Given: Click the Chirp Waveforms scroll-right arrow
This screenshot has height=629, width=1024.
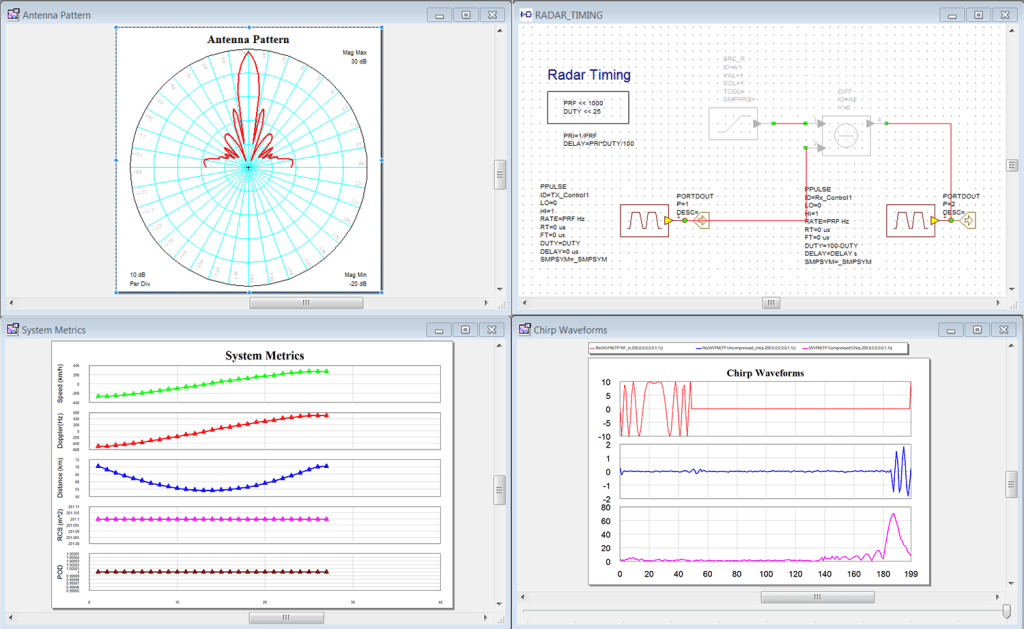Looking at the screenshot, I should (997, 597).
